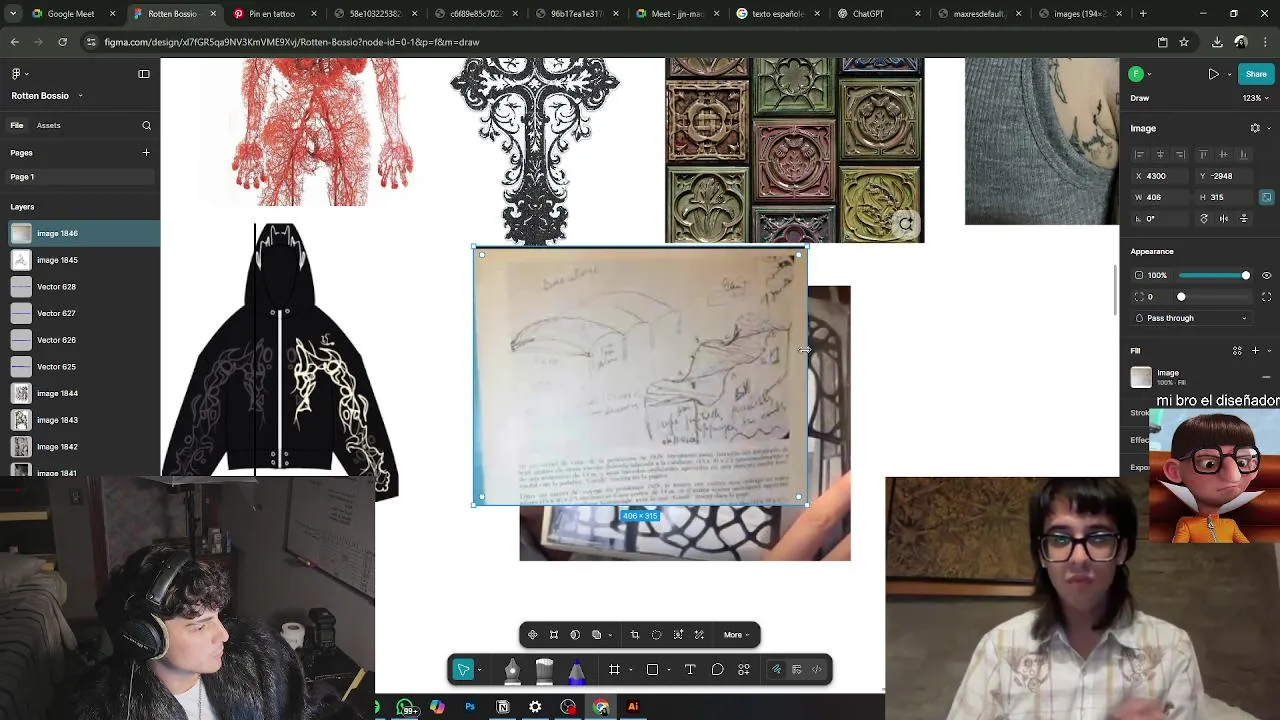Expand Rectangle shape options arrow
This screenshot has height=720, width=1280.
pyautogui.click(x=668, y=670)
